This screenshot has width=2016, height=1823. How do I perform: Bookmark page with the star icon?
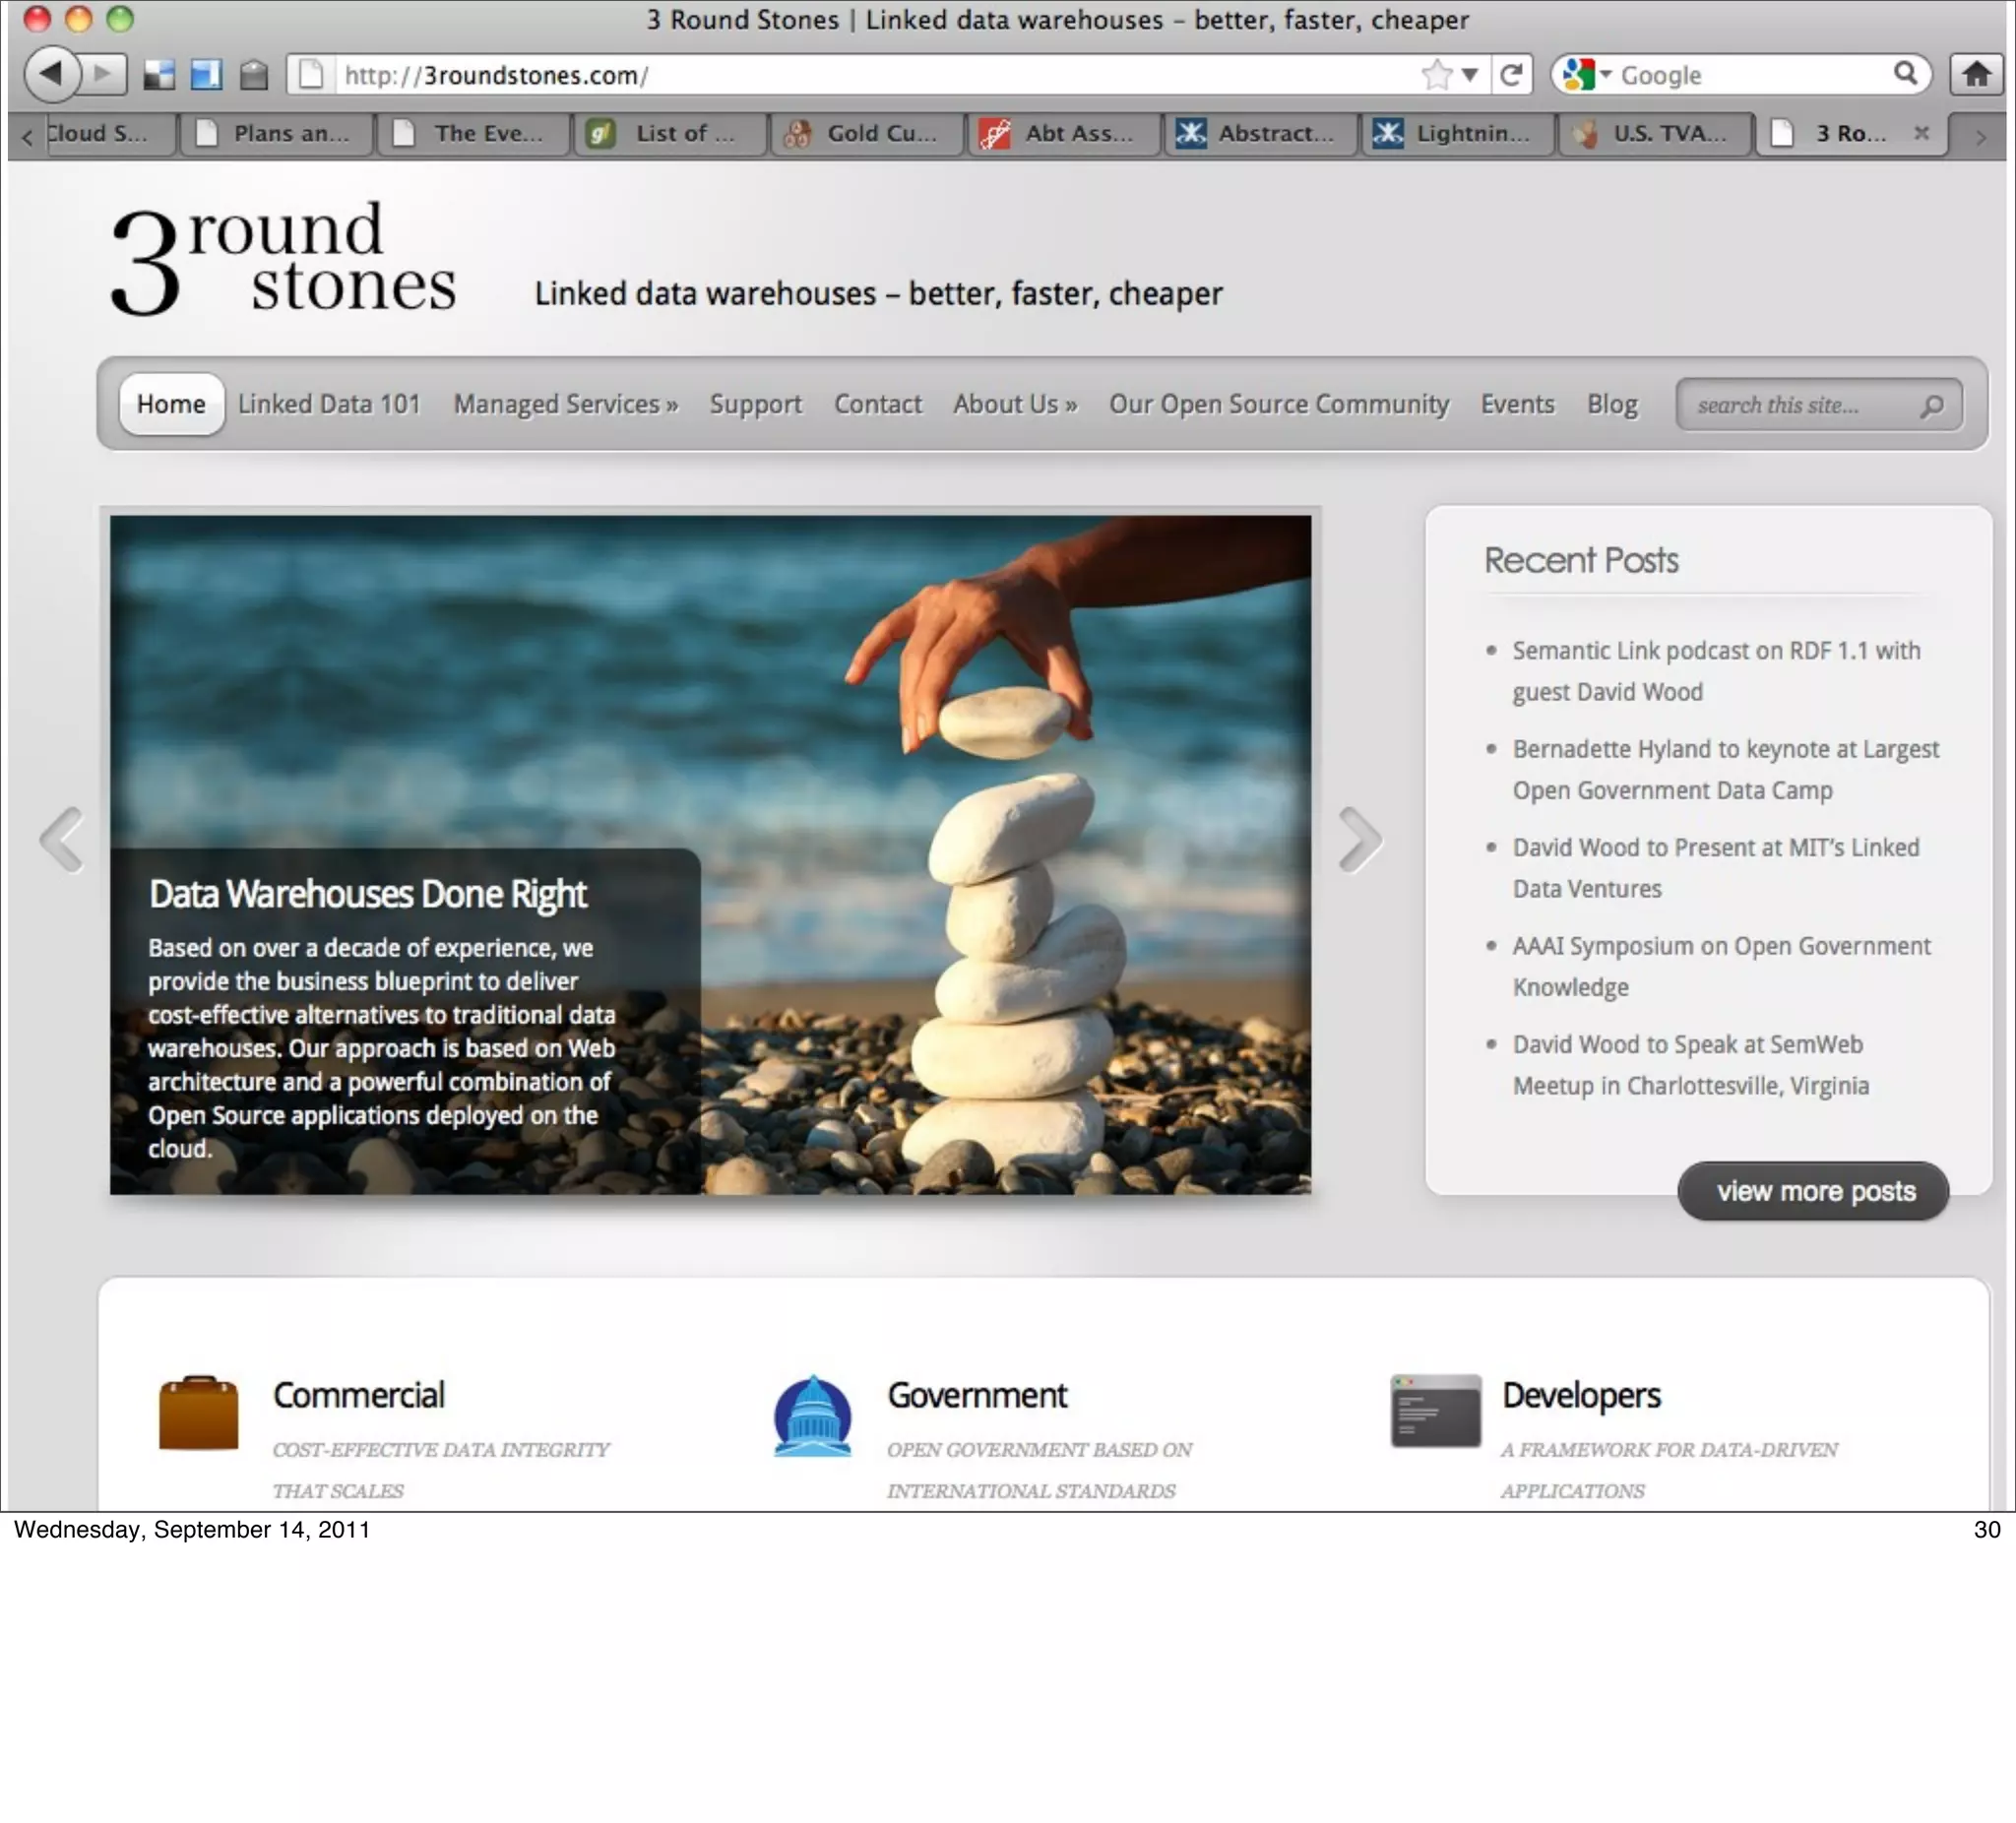tap(1436, 74)
